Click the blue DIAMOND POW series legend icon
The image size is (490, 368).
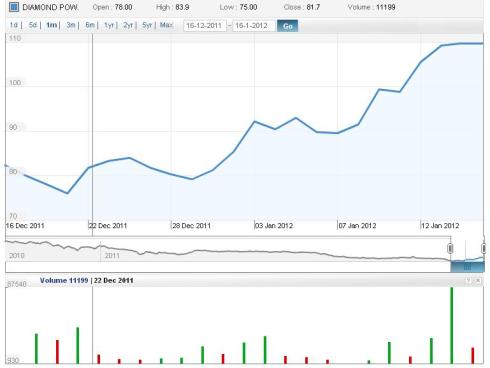coord(14,7)
